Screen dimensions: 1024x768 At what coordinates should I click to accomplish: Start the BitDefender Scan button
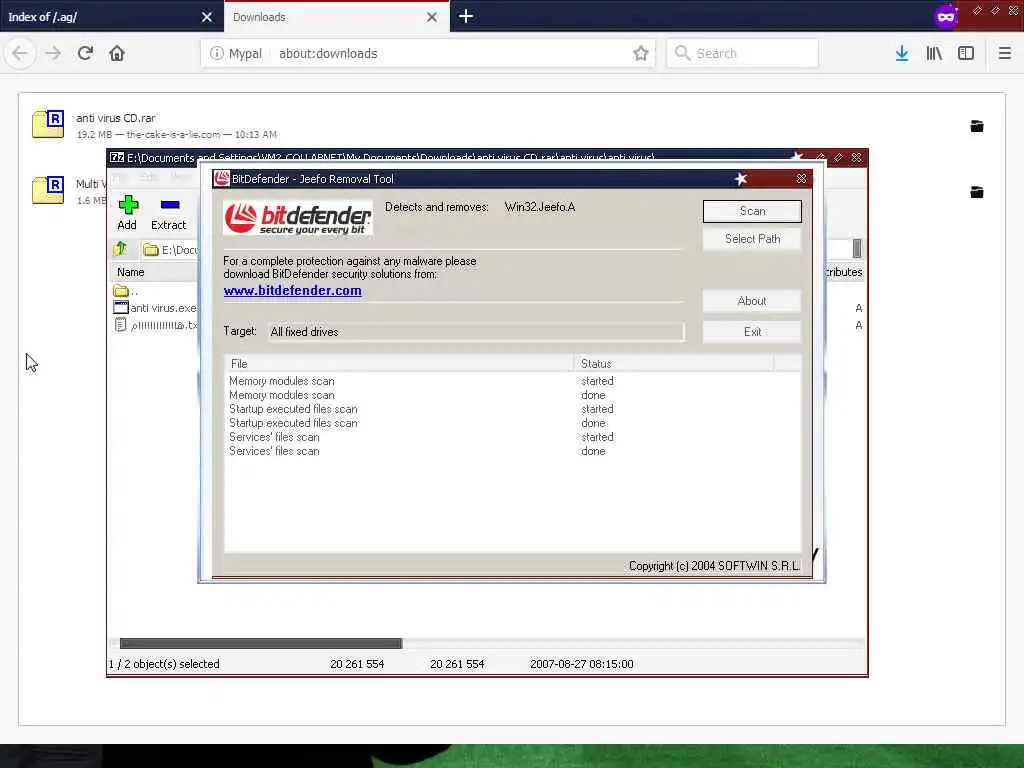[752, 211]
